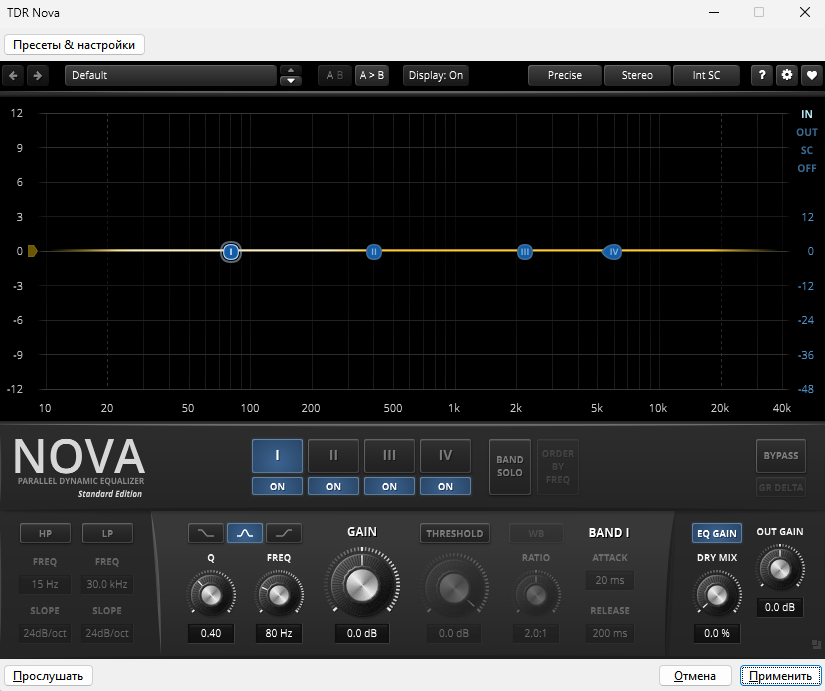The image size is (825, 691).
Task: Select the Band IV tab
Action: pyautogui.click(x=445, y=456)
